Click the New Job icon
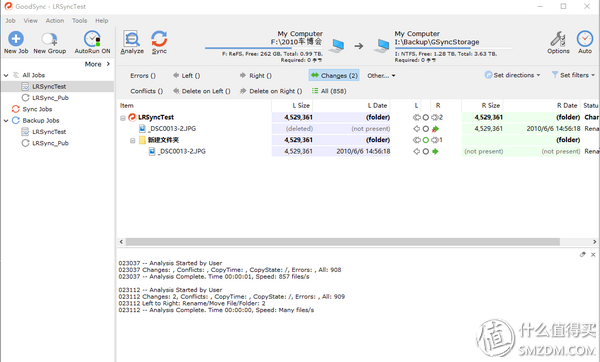This screenshot has height=362, width=600. tap(16, 39)
